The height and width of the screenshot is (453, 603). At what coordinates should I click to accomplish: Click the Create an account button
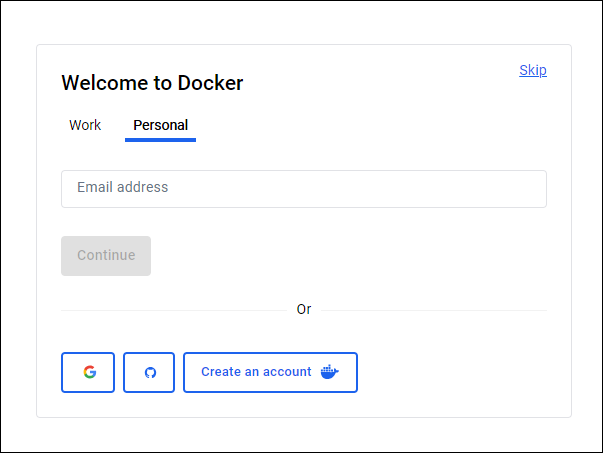[x=270, y=372]
